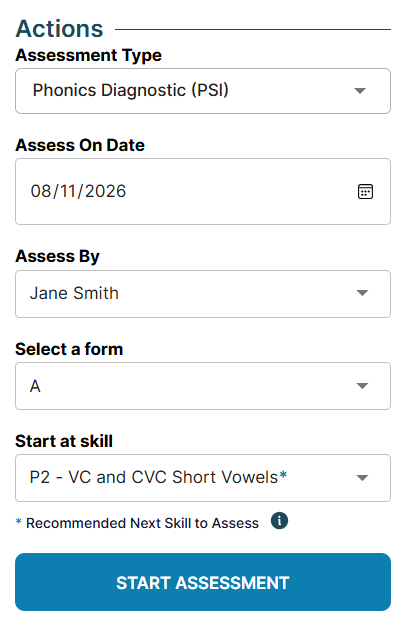406x627 pixels.
Task: Select the month 08 in the date field
Action: tap(41, 191)
